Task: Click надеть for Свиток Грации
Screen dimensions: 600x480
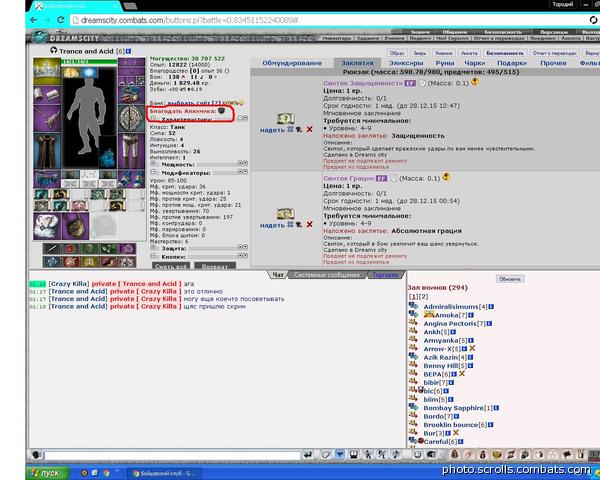Action: pyautogui.click(x=272, y=225)
